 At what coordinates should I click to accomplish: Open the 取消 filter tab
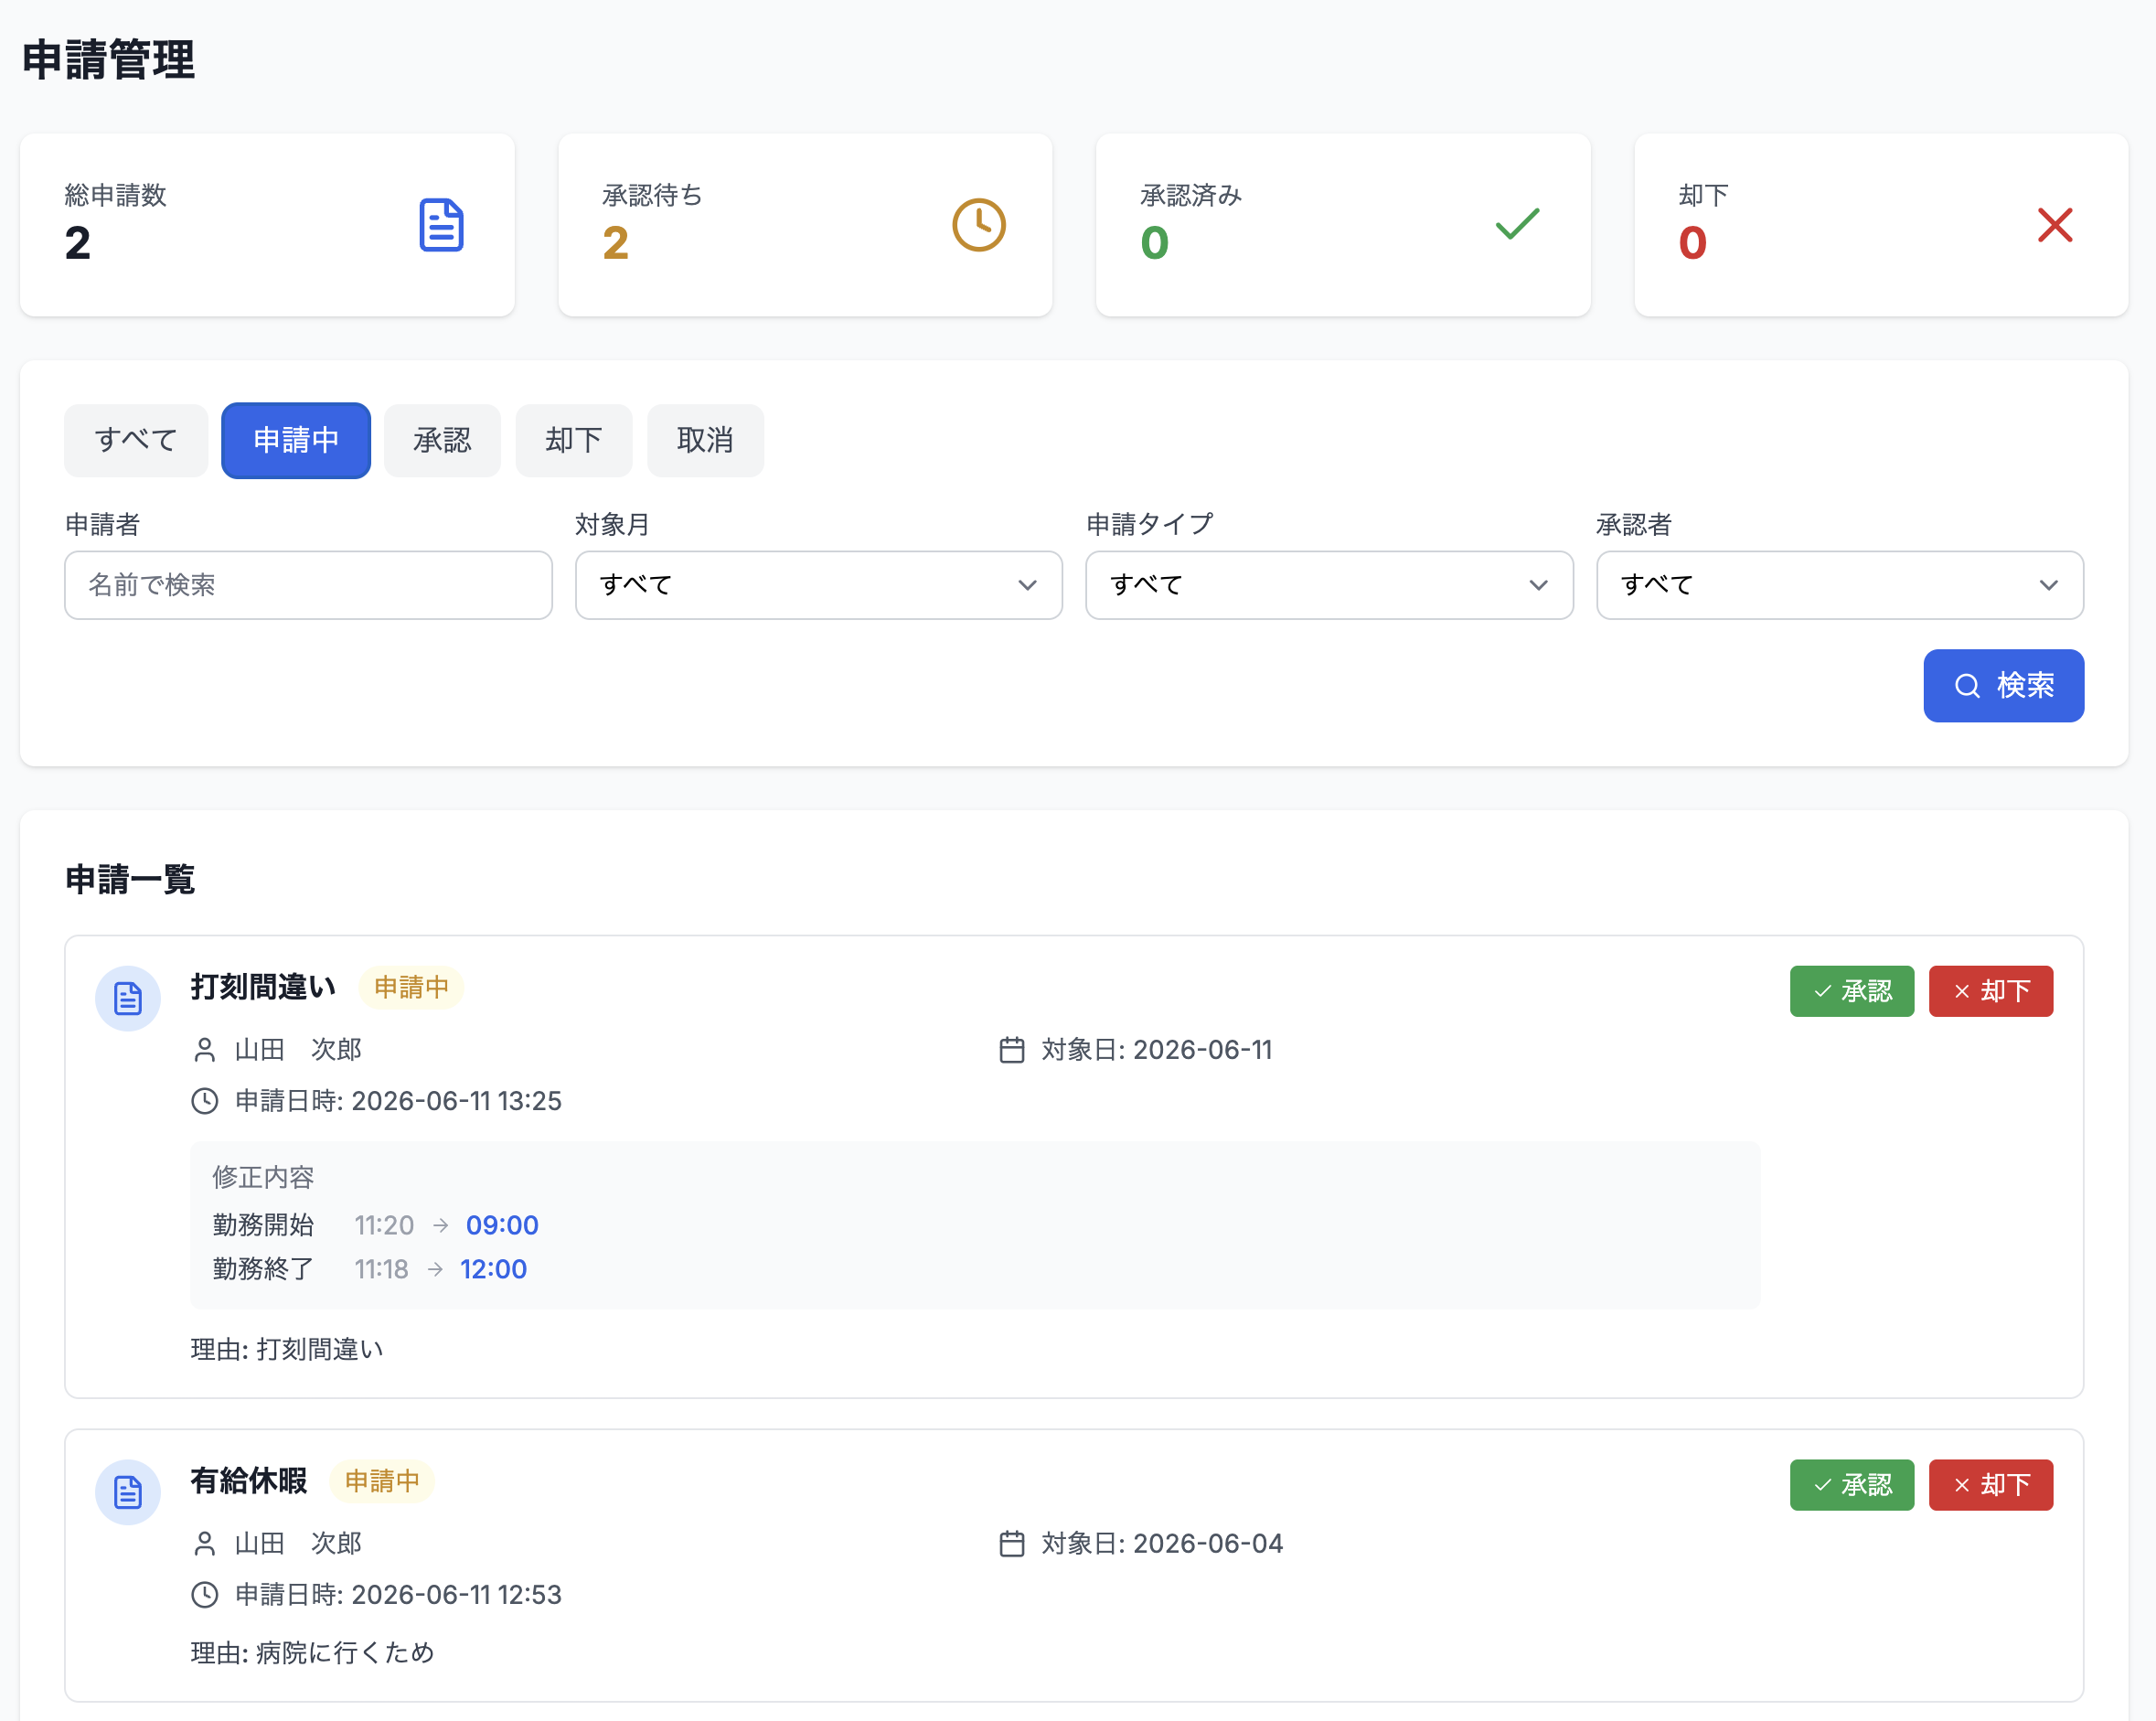[x=705, y=440]
